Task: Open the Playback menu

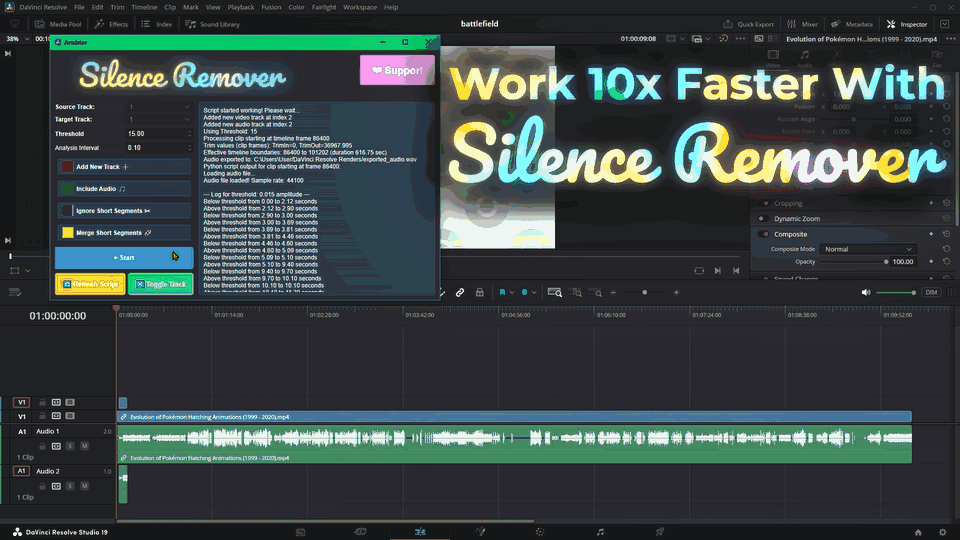Action: tap(241, 7)
